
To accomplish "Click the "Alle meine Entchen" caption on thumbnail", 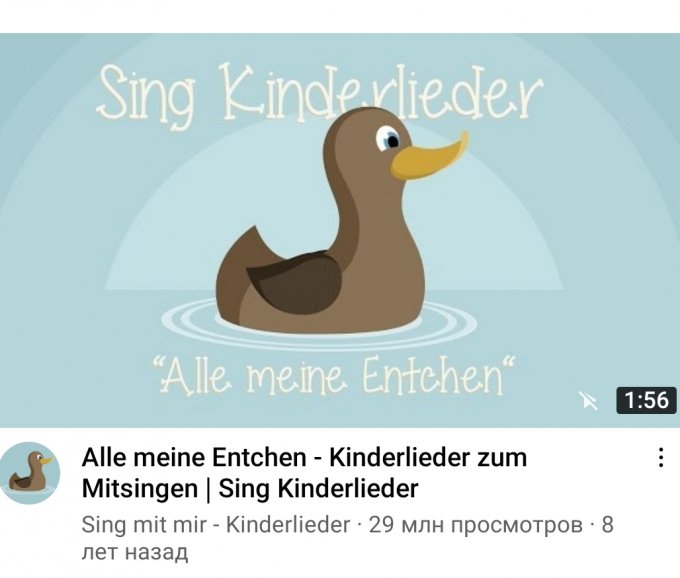I will click(x=335, y=376).
